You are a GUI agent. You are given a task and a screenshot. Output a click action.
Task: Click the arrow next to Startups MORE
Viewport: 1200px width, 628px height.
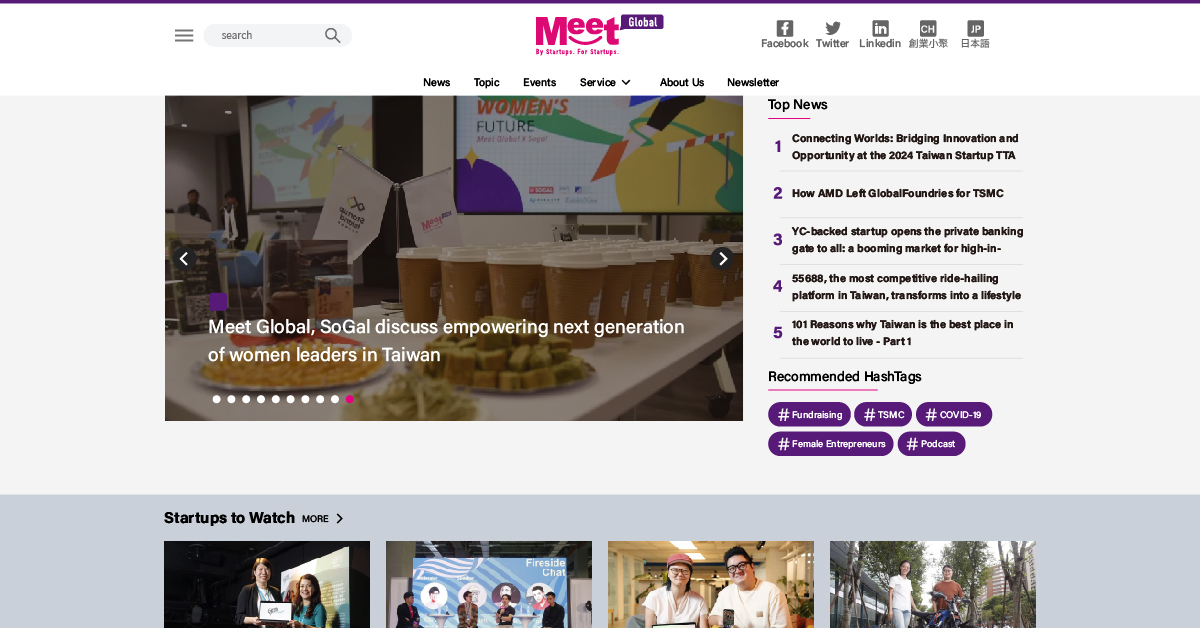(x=340, y=518)
